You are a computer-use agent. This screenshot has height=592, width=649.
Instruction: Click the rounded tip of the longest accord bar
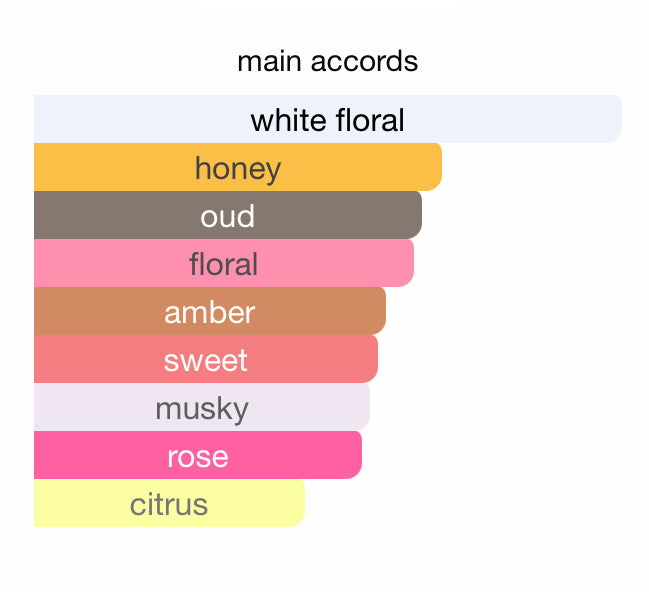coord(612,119)
